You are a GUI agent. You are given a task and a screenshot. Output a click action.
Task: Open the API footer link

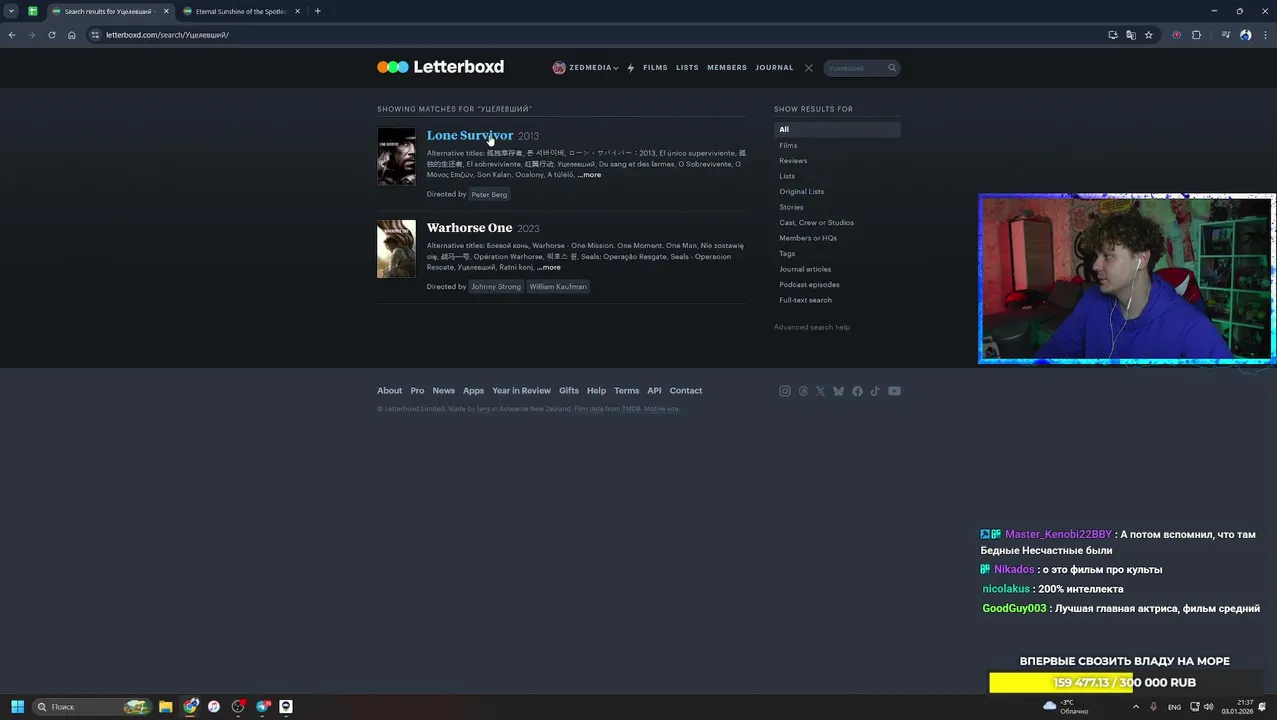[654, 390]
